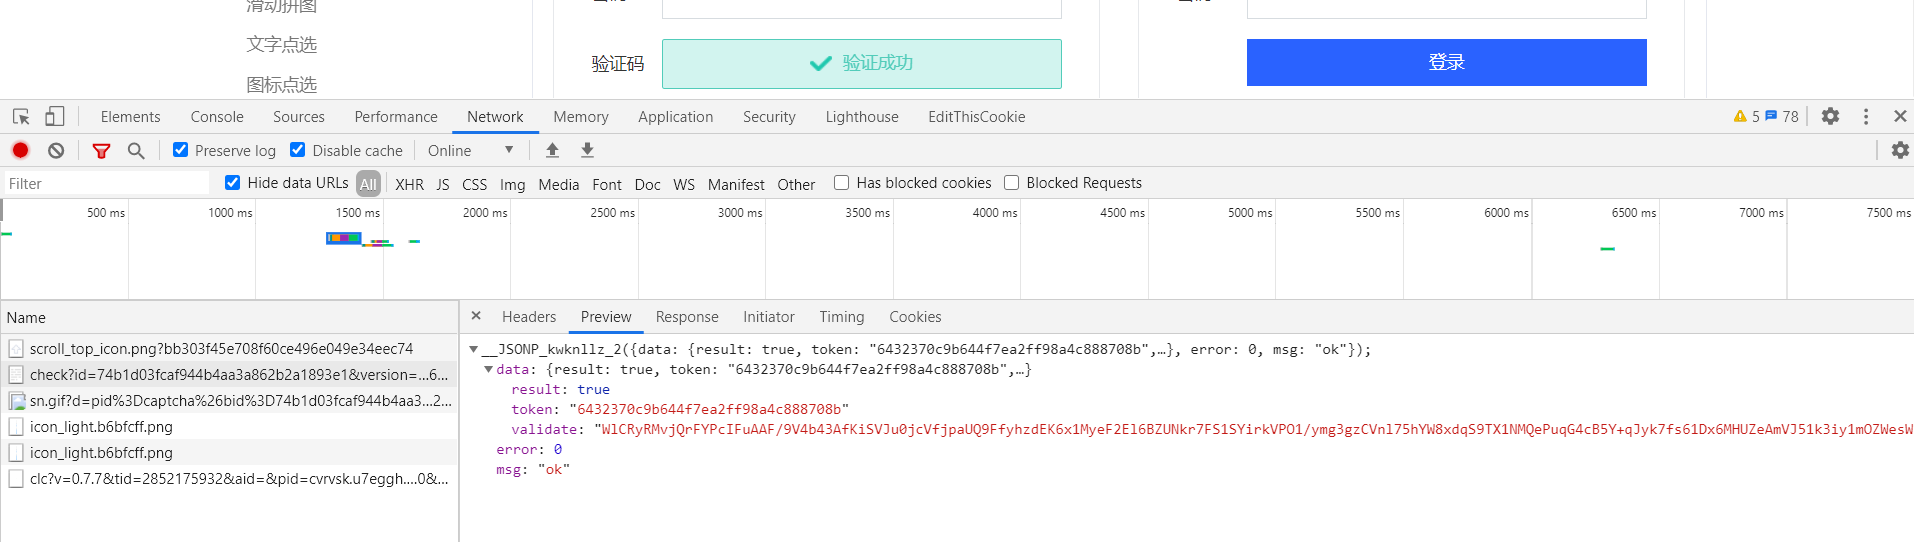Enable Has blocked cookies checkbox

[x=842, y=183]
